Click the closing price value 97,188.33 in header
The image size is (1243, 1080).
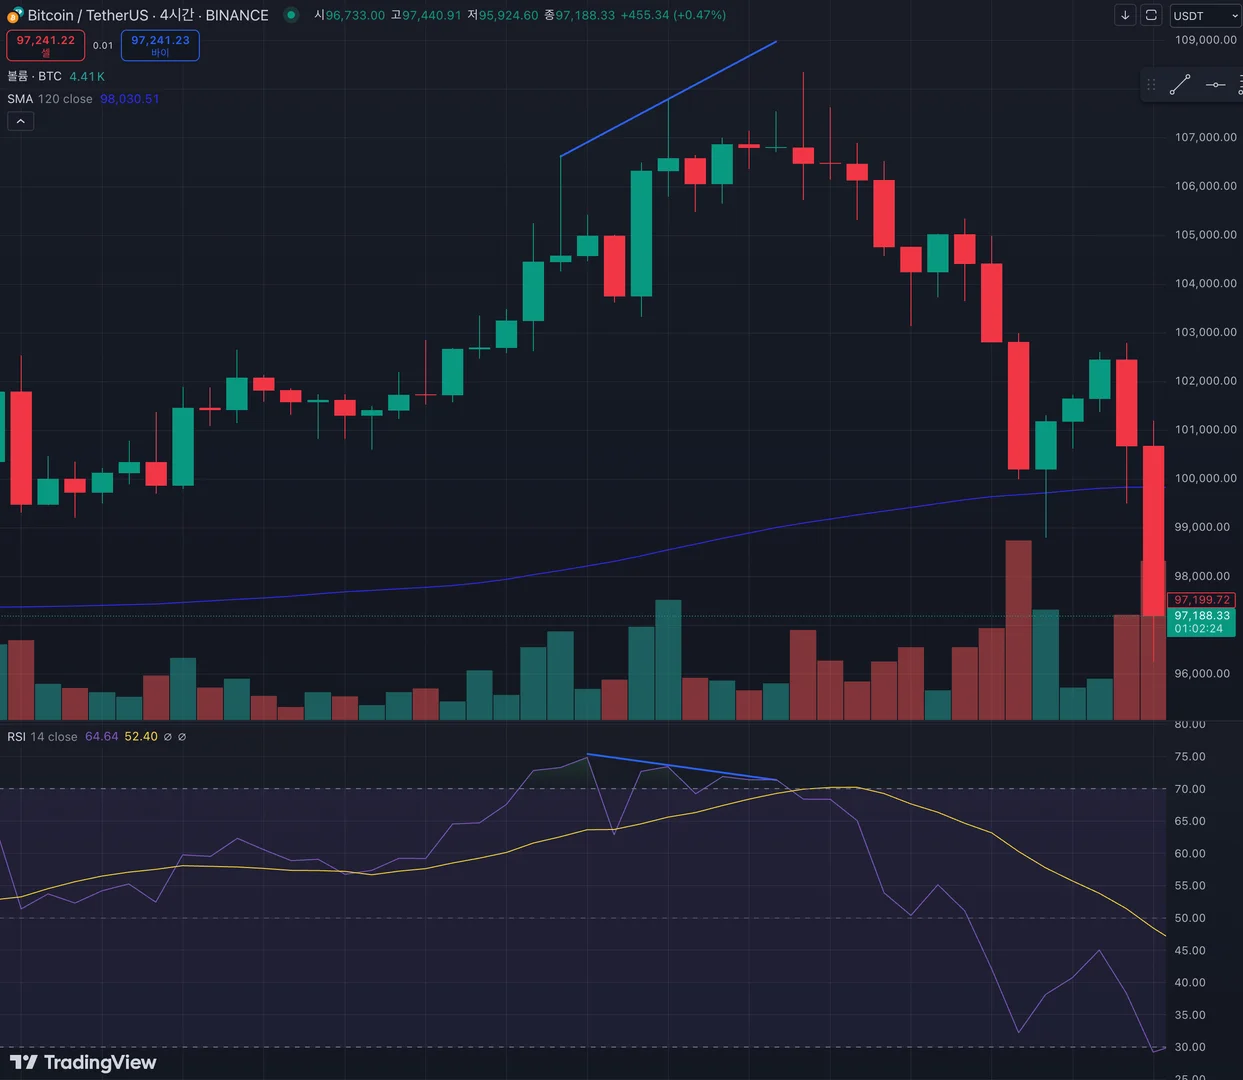click(585, 15)
